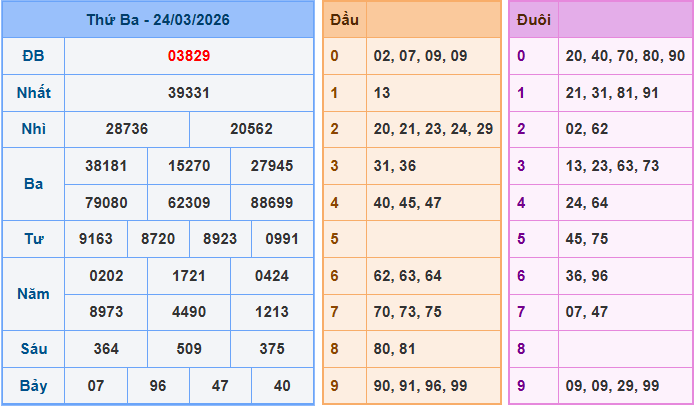Click the Đuôi values '07, 47'

587,312
